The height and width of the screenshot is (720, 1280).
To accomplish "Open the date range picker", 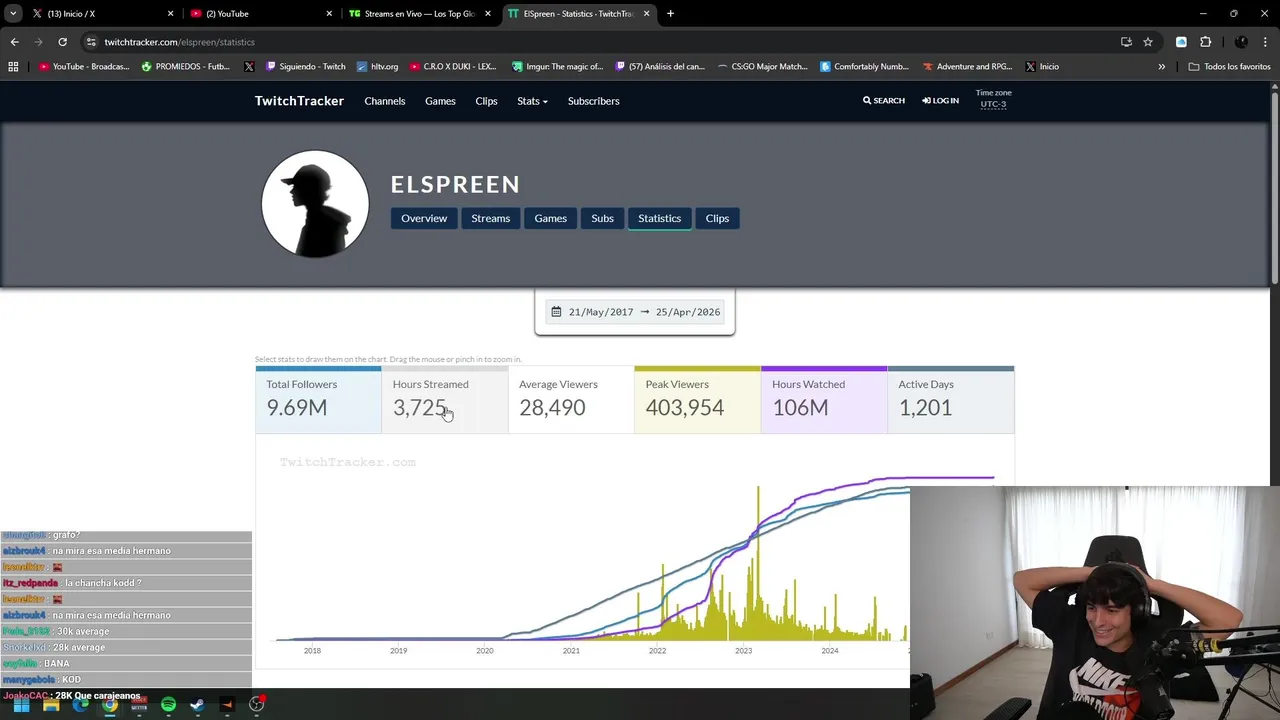I will [635, 312].
